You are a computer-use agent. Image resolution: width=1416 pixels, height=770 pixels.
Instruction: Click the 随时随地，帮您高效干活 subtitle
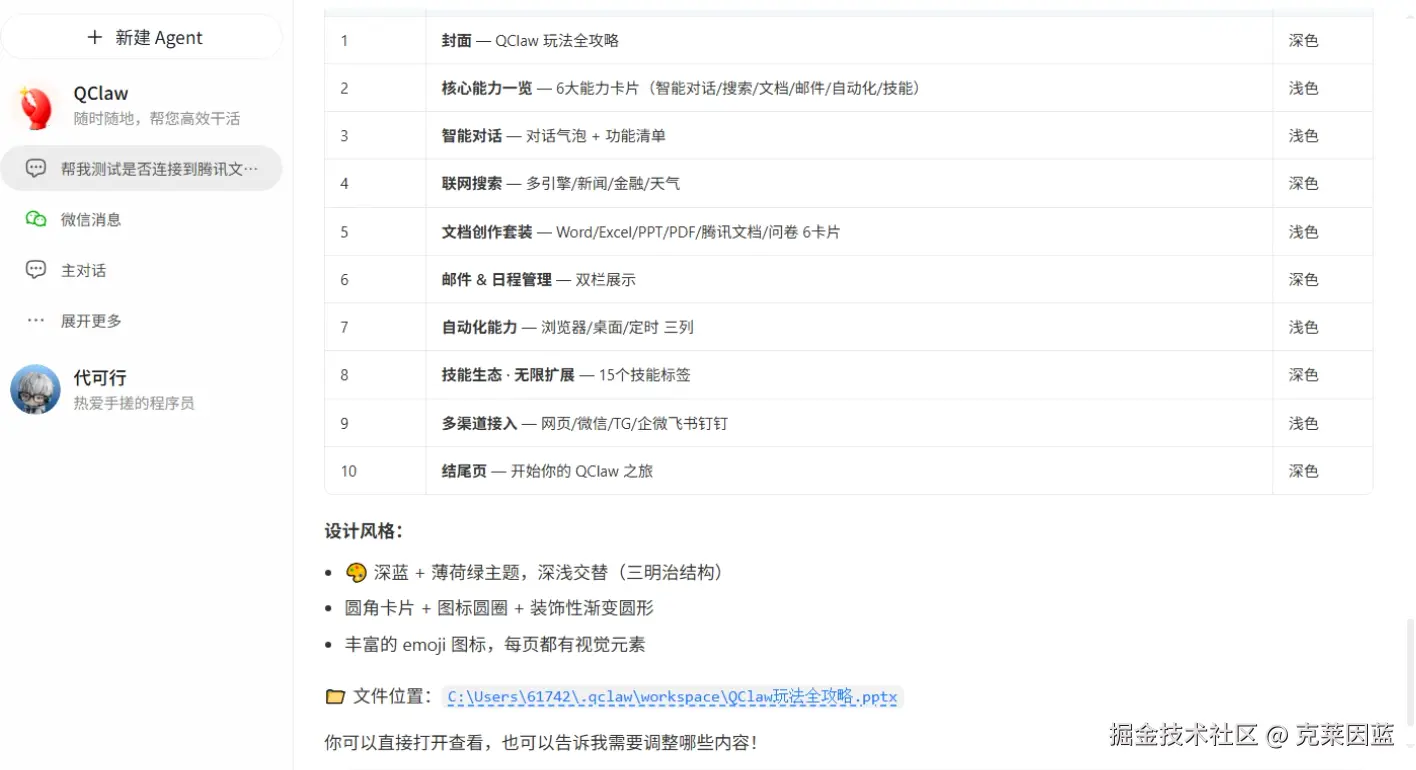157,118
